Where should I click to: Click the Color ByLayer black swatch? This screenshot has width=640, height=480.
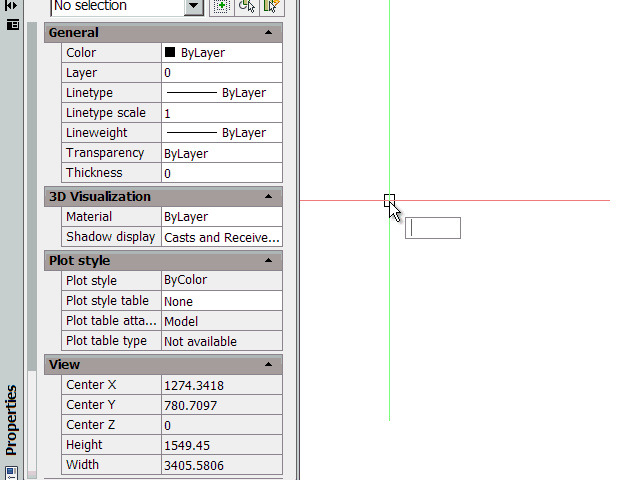pyautogui.click(x=170, y=52)
